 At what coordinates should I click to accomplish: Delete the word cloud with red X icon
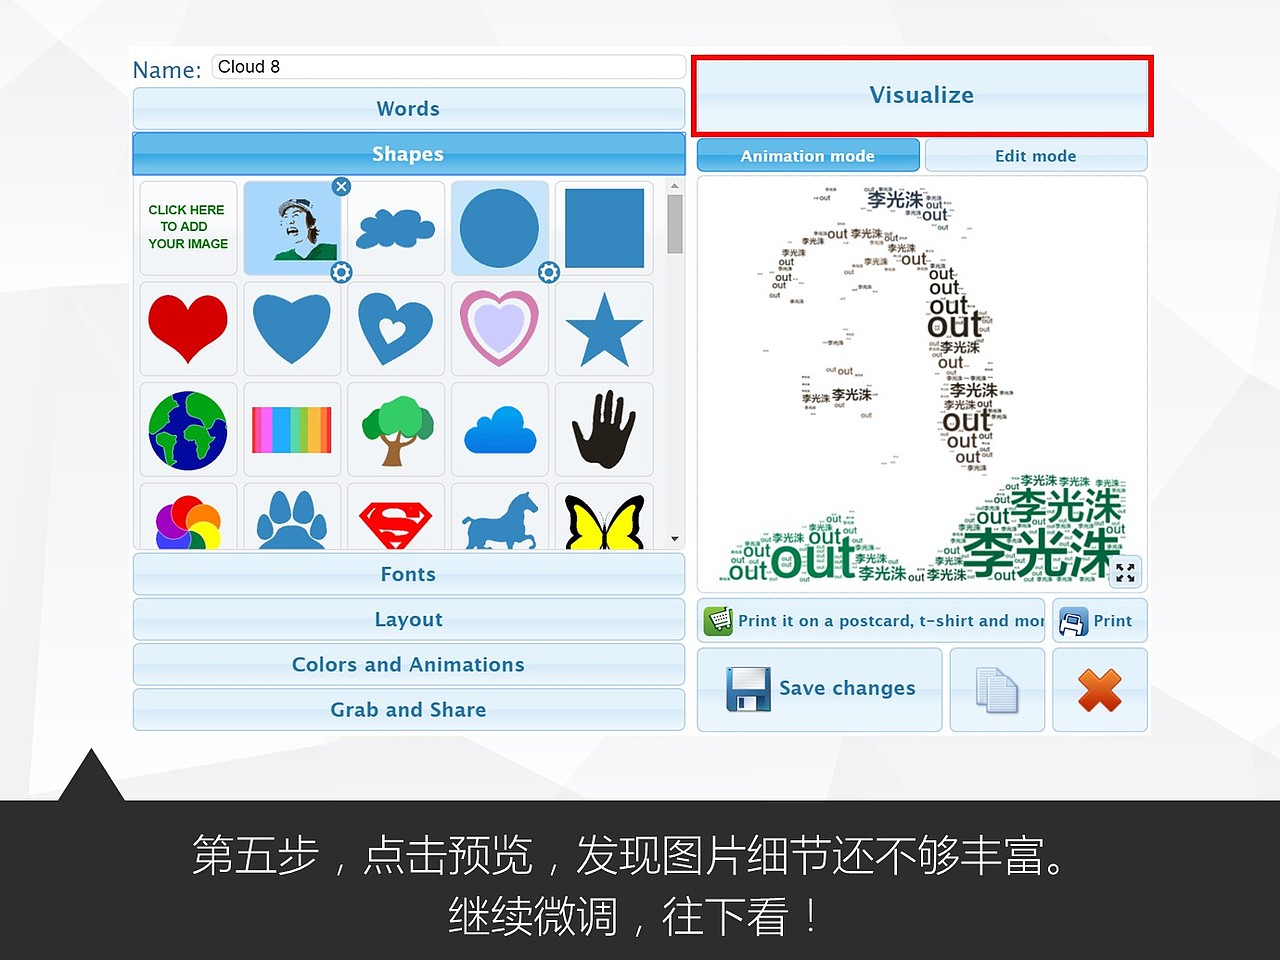pos(1099,689)
